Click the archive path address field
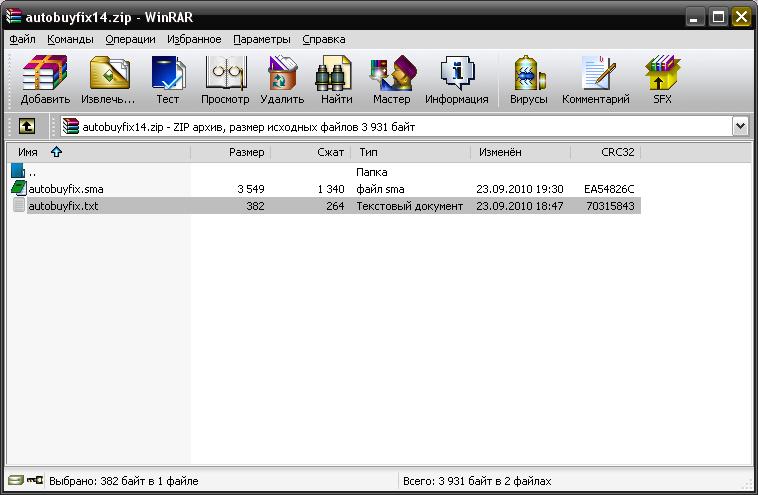This screenshot has height=495, width=758. coord(396,127)
